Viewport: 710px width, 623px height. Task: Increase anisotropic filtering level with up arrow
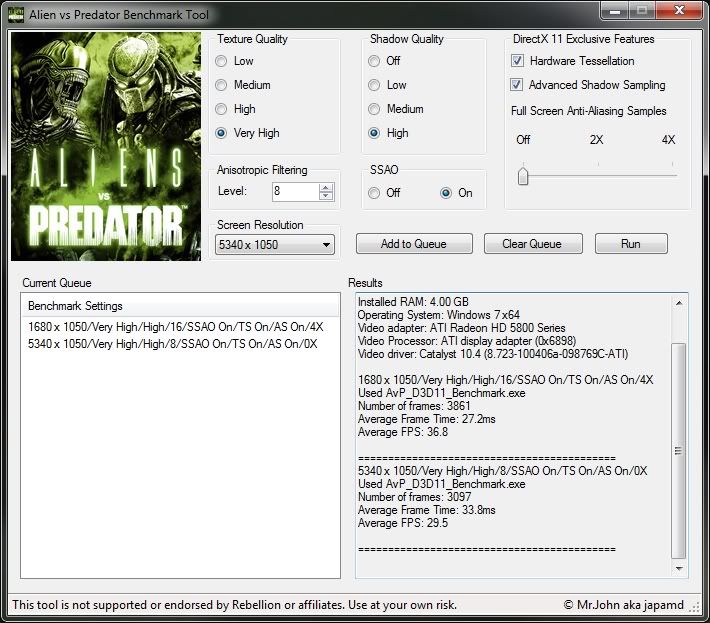[326, 187]
